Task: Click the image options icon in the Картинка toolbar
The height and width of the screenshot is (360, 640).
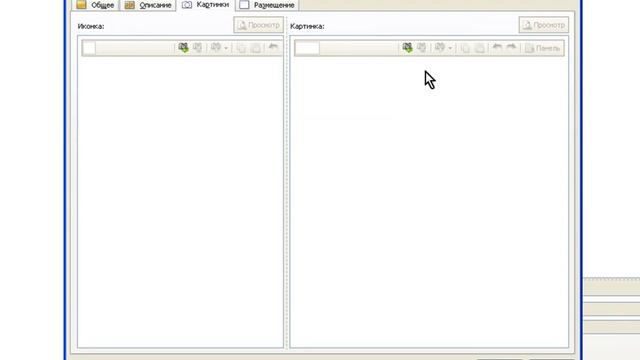Action: (440, 48)
